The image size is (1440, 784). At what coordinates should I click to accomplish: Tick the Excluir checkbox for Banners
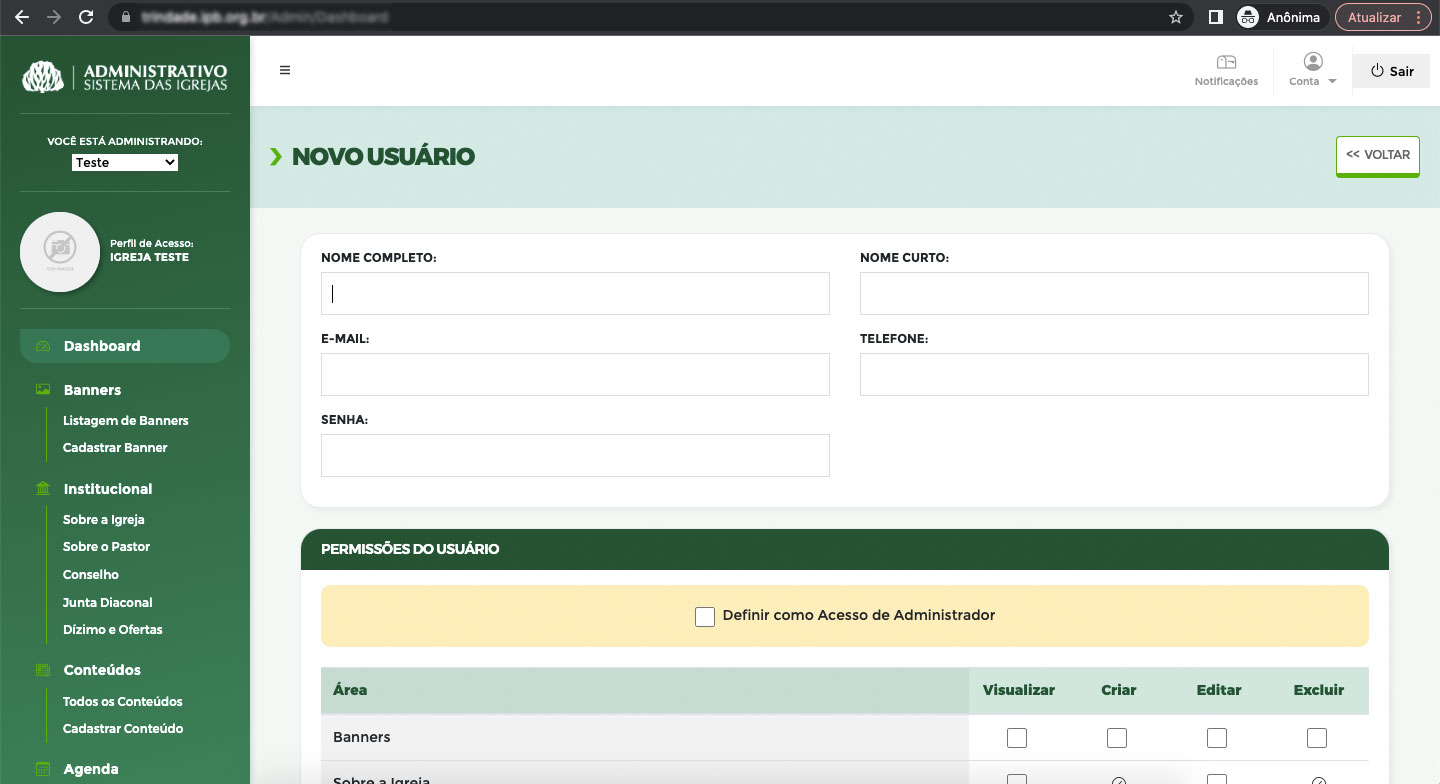1317,738
